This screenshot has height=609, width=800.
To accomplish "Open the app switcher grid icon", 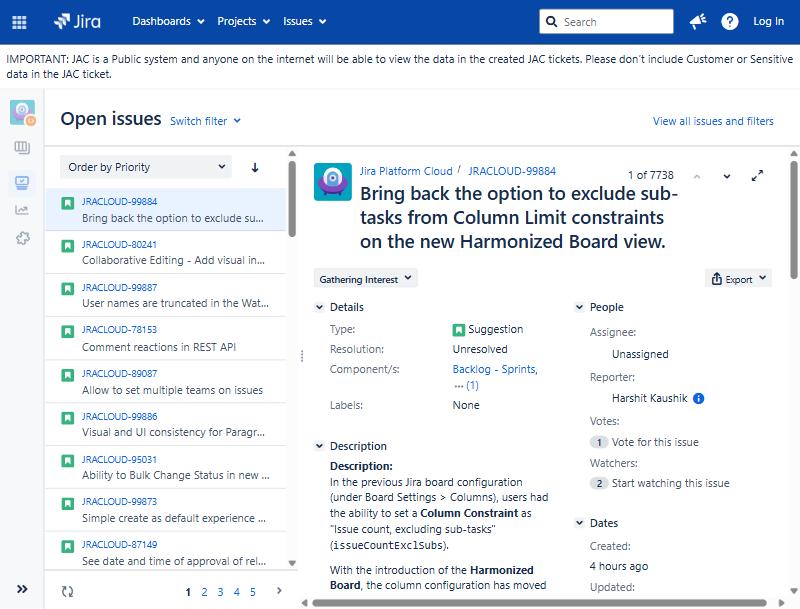I will coord(19,22).
